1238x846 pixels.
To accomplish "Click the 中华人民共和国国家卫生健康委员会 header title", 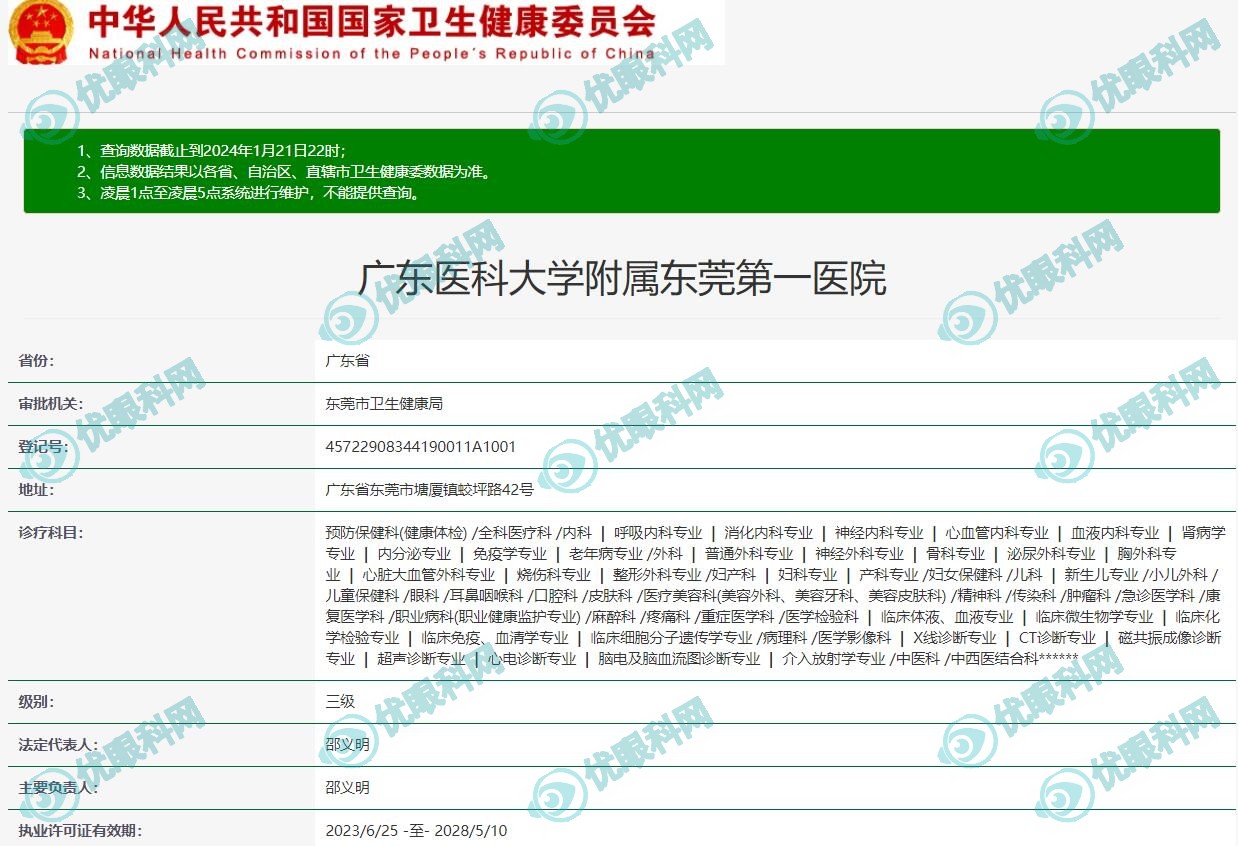I will (372, 22).
